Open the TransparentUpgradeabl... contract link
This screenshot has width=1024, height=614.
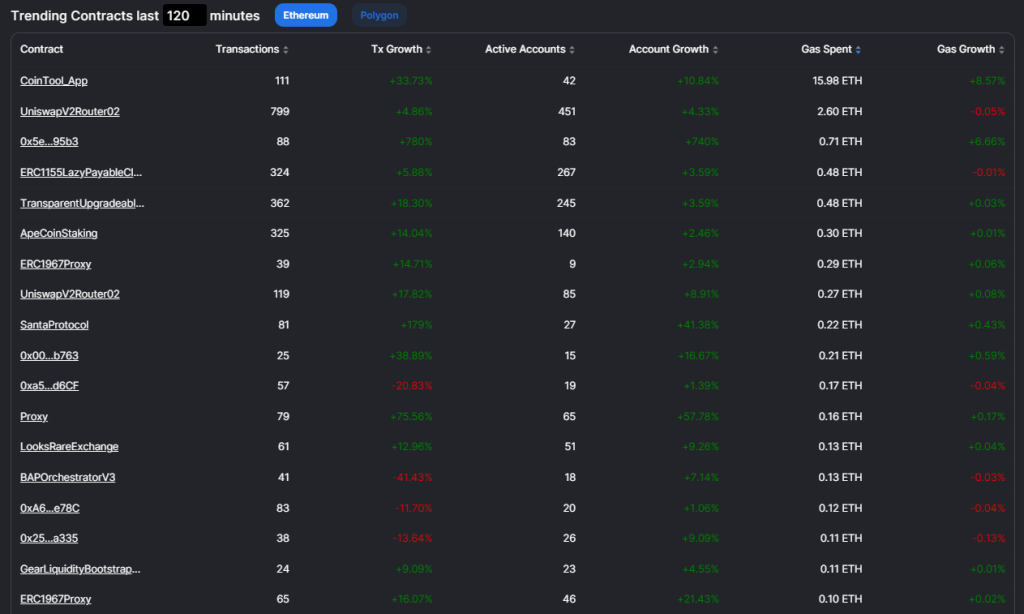click(x=82, y=203)
